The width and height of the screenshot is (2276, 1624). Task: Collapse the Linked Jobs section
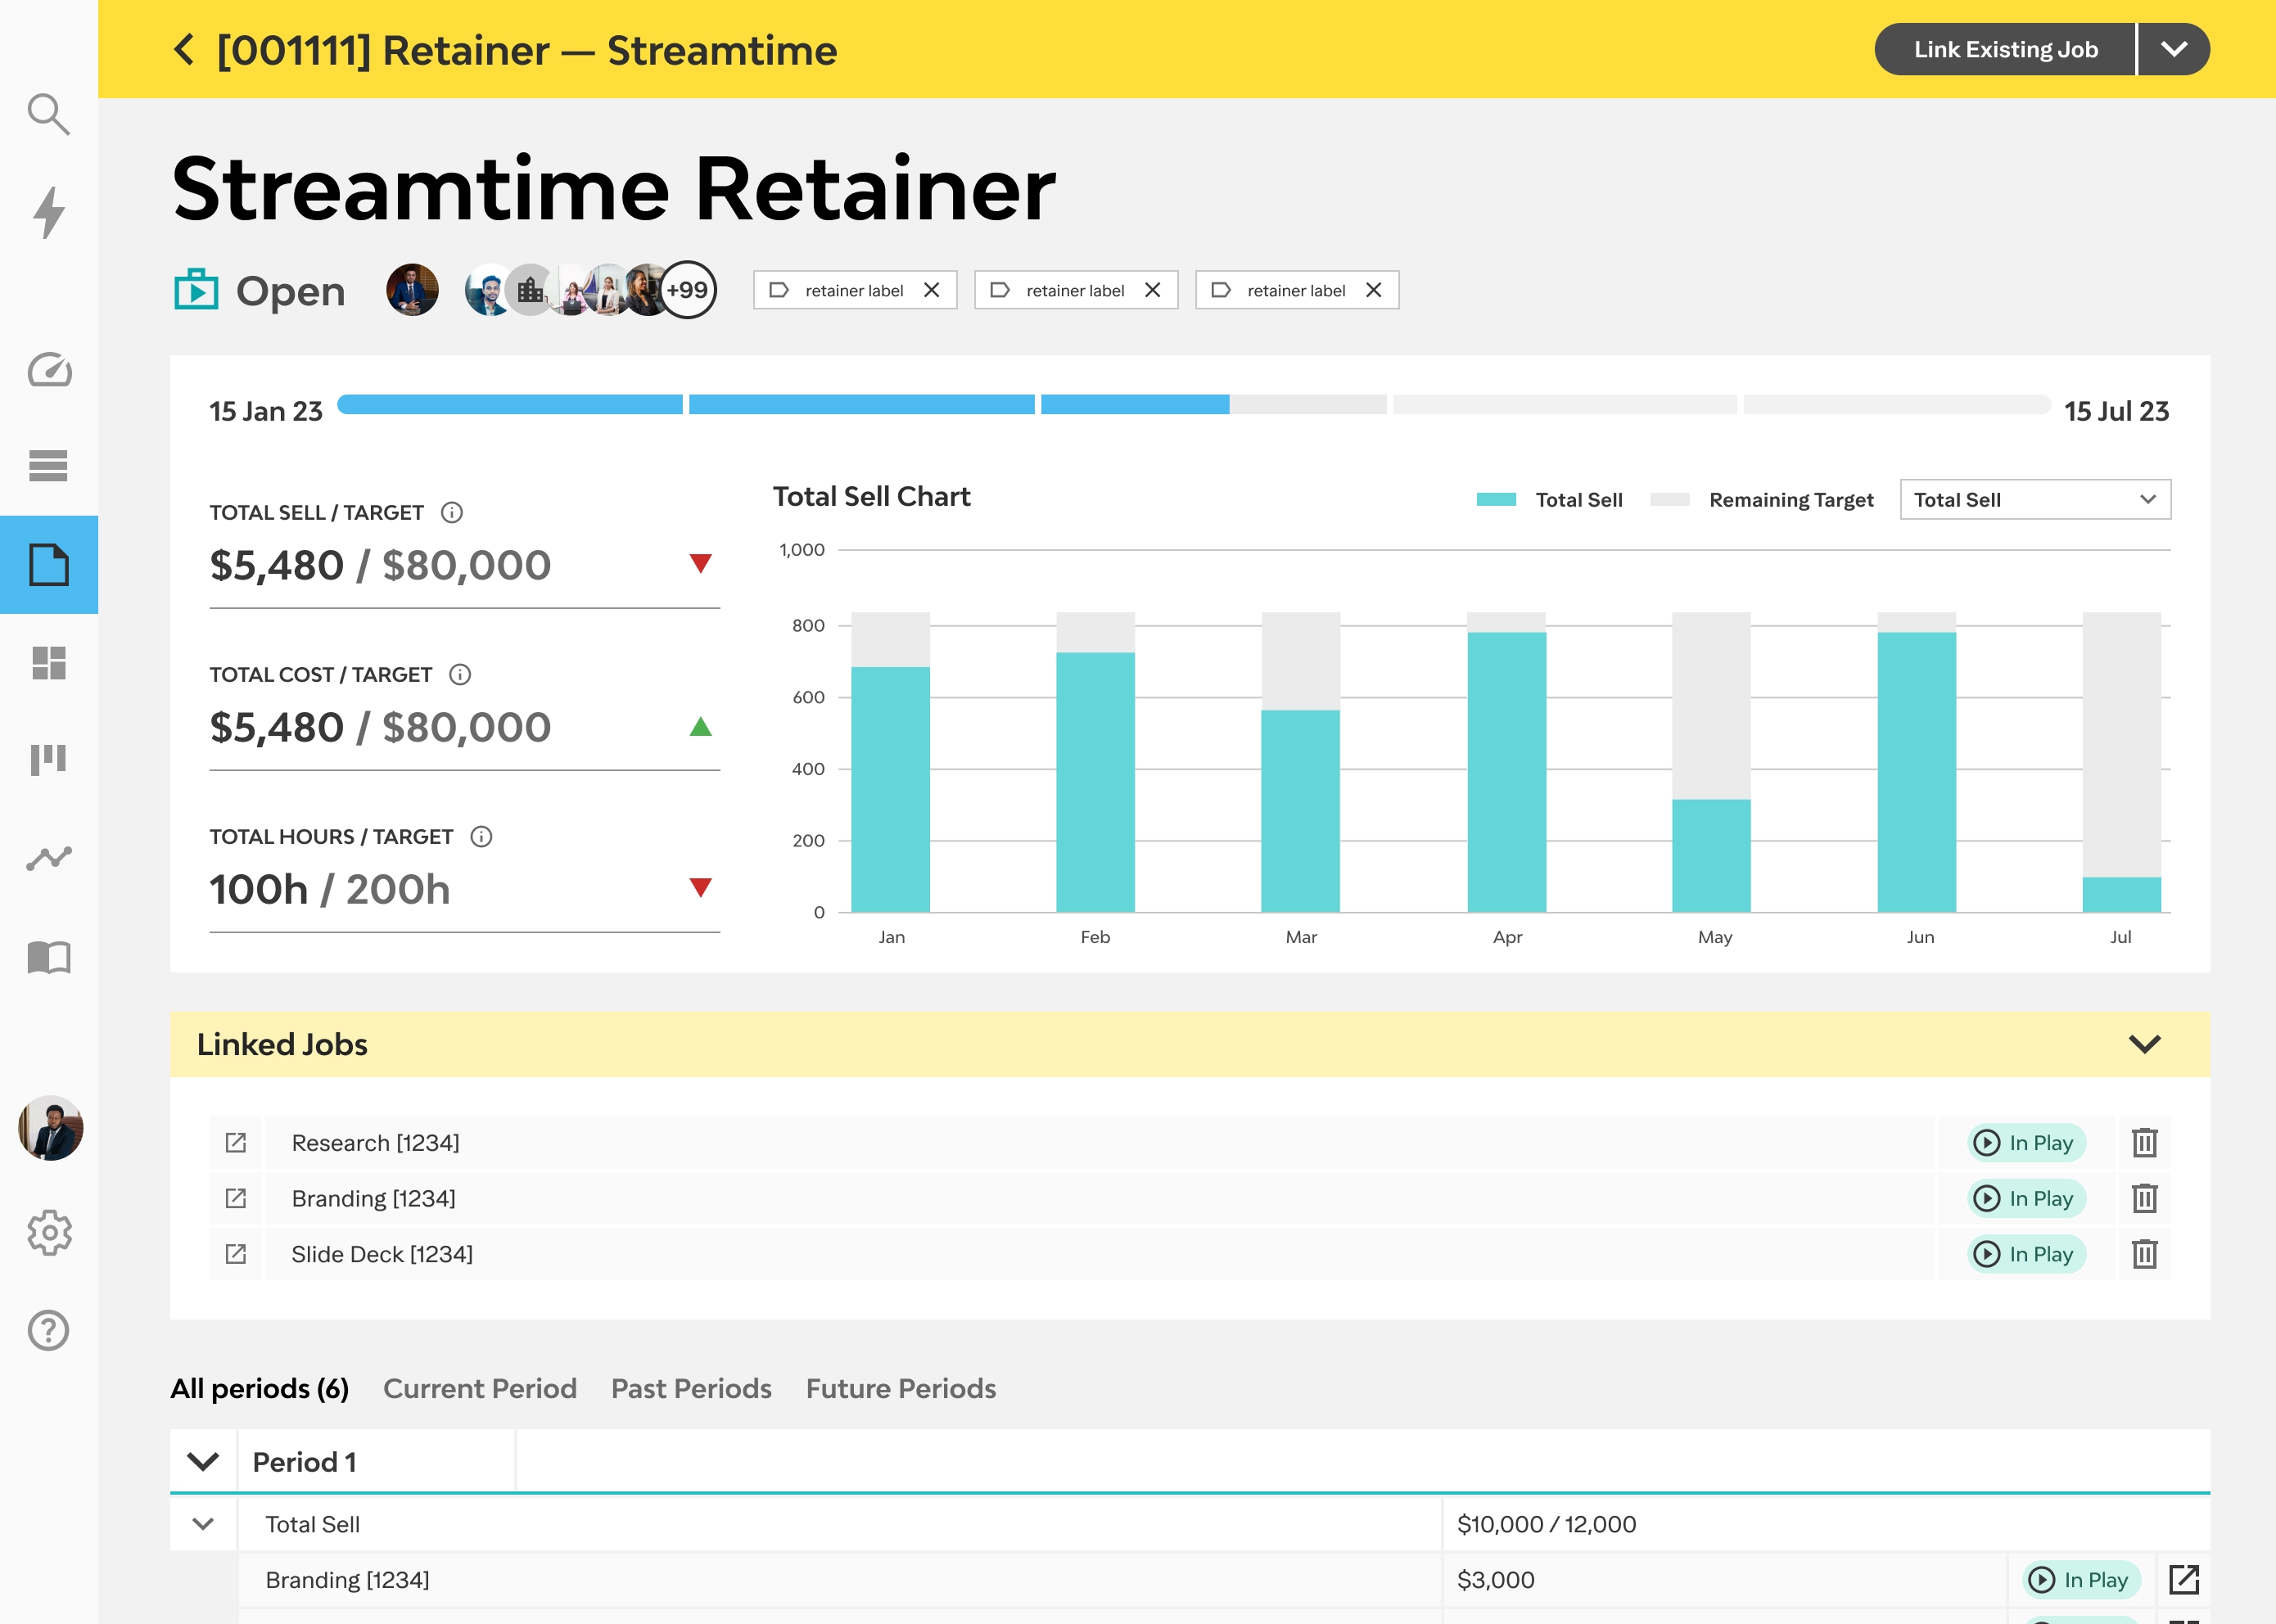pyautogui.click(x=2144, y=1044)
